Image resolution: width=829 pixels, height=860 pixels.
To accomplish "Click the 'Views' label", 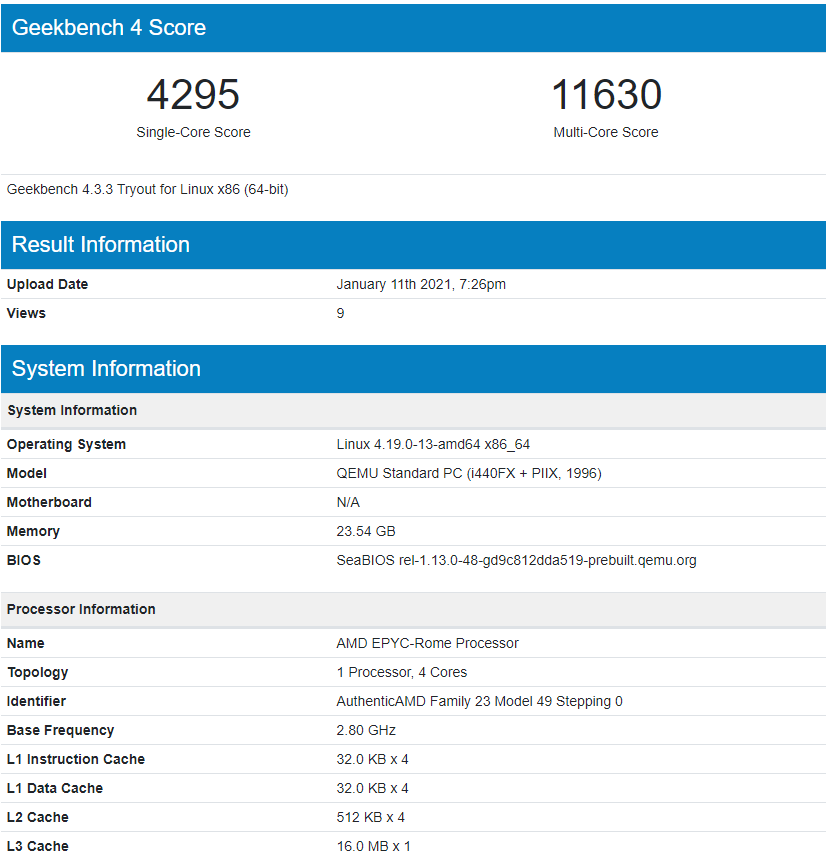I will click(x=26, y=313).
